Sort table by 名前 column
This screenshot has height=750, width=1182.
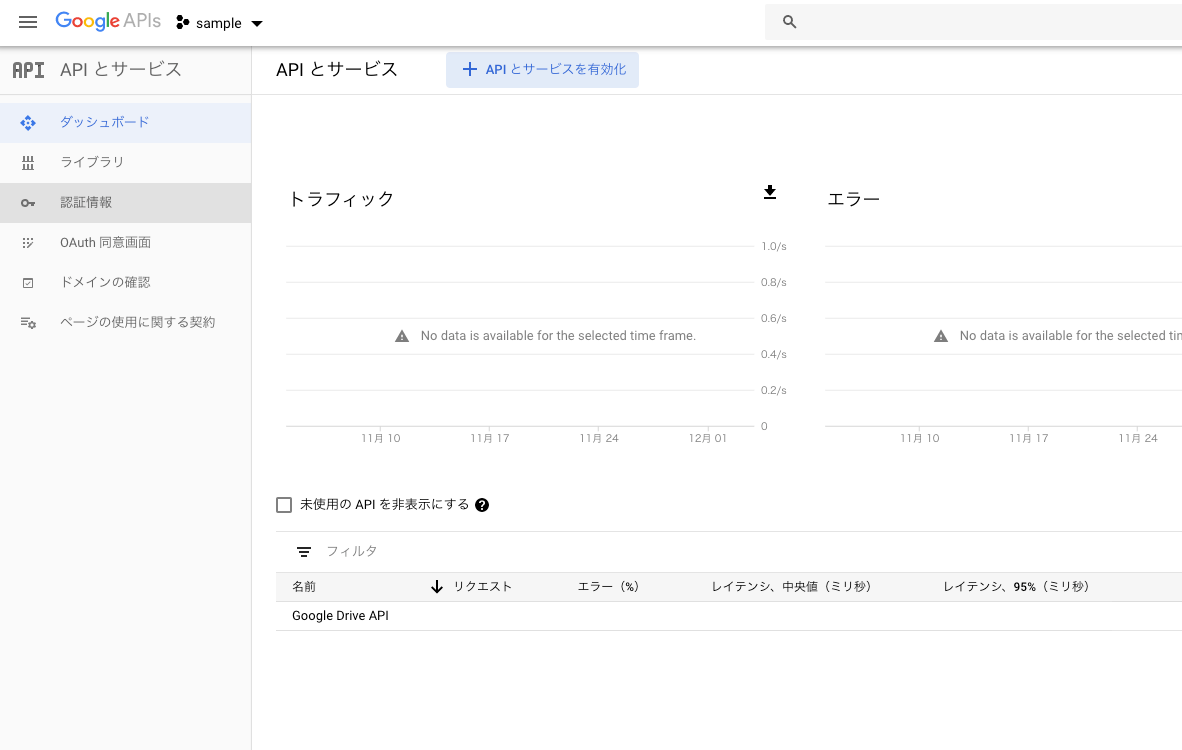coord(304,586)
